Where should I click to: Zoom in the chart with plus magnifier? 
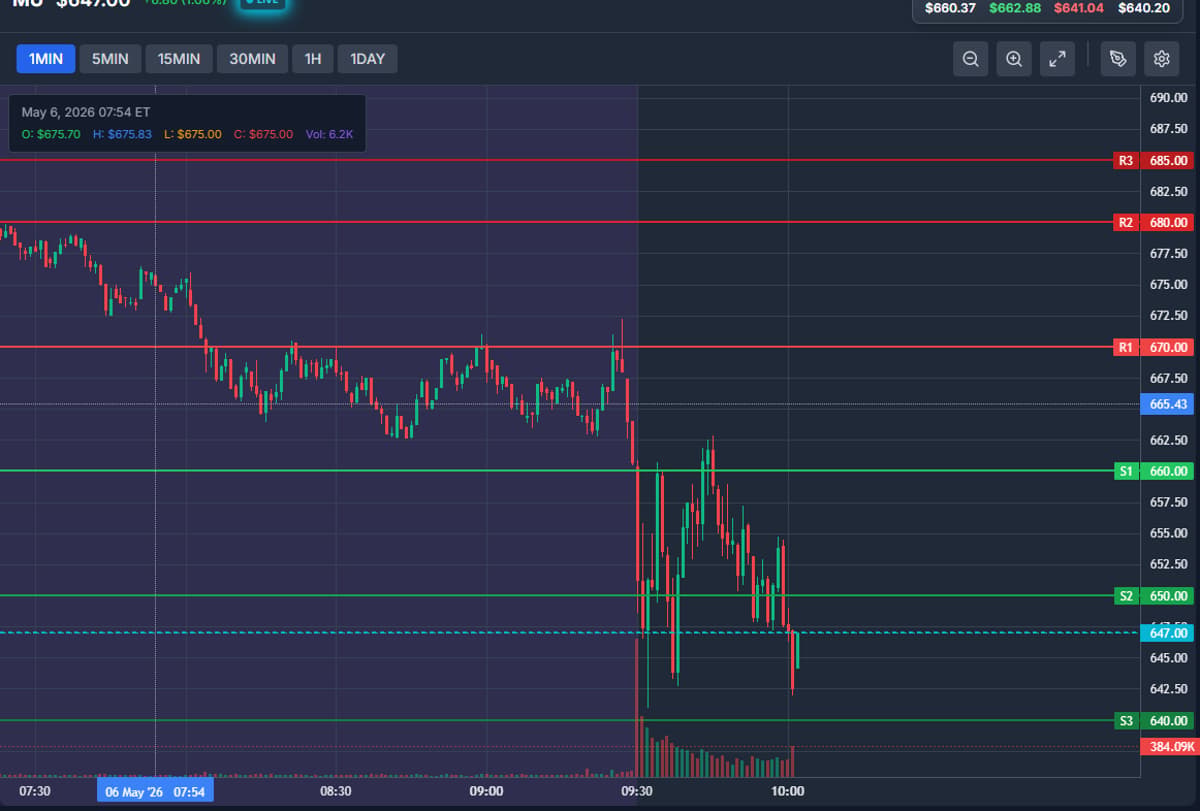click(x=1014, y=59)
